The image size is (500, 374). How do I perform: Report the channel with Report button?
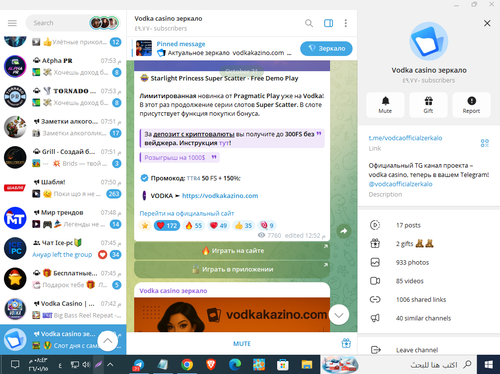[471, 105]
